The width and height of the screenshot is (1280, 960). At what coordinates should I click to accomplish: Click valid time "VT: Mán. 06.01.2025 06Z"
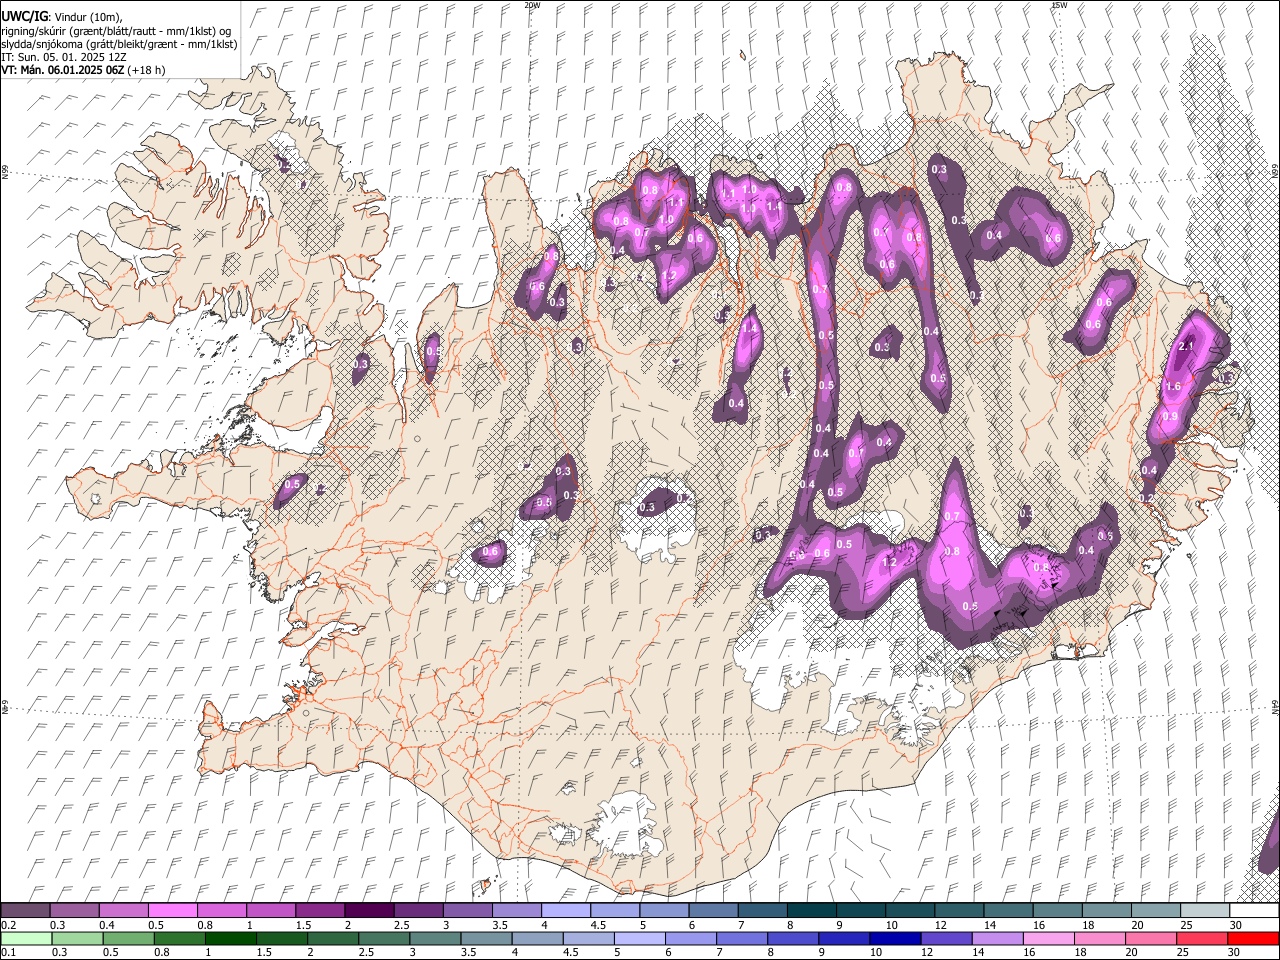[x=62, y=70]
